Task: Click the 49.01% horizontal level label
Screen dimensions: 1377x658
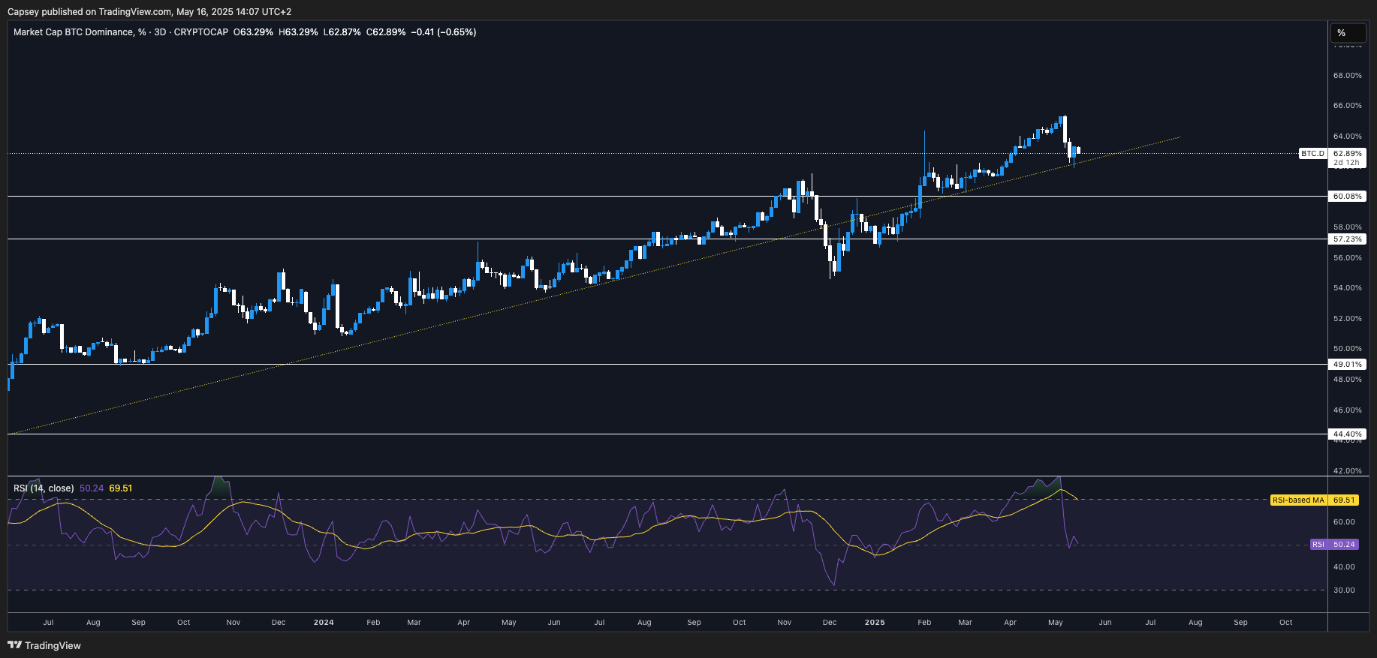Action: tap(1347, 365)
